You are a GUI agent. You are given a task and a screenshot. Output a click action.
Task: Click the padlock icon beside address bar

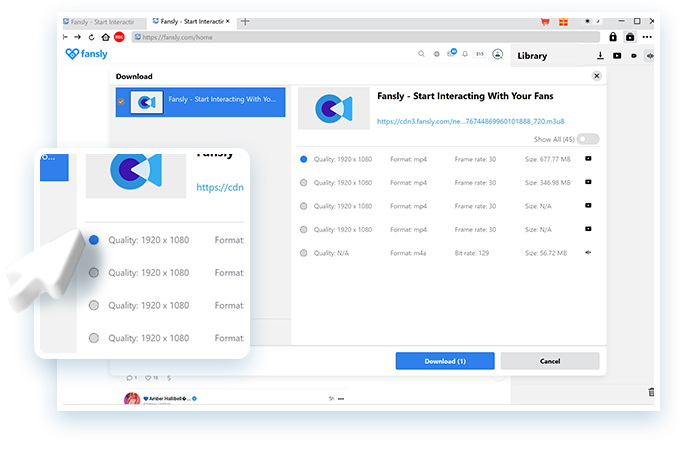(x=613, y=37)
